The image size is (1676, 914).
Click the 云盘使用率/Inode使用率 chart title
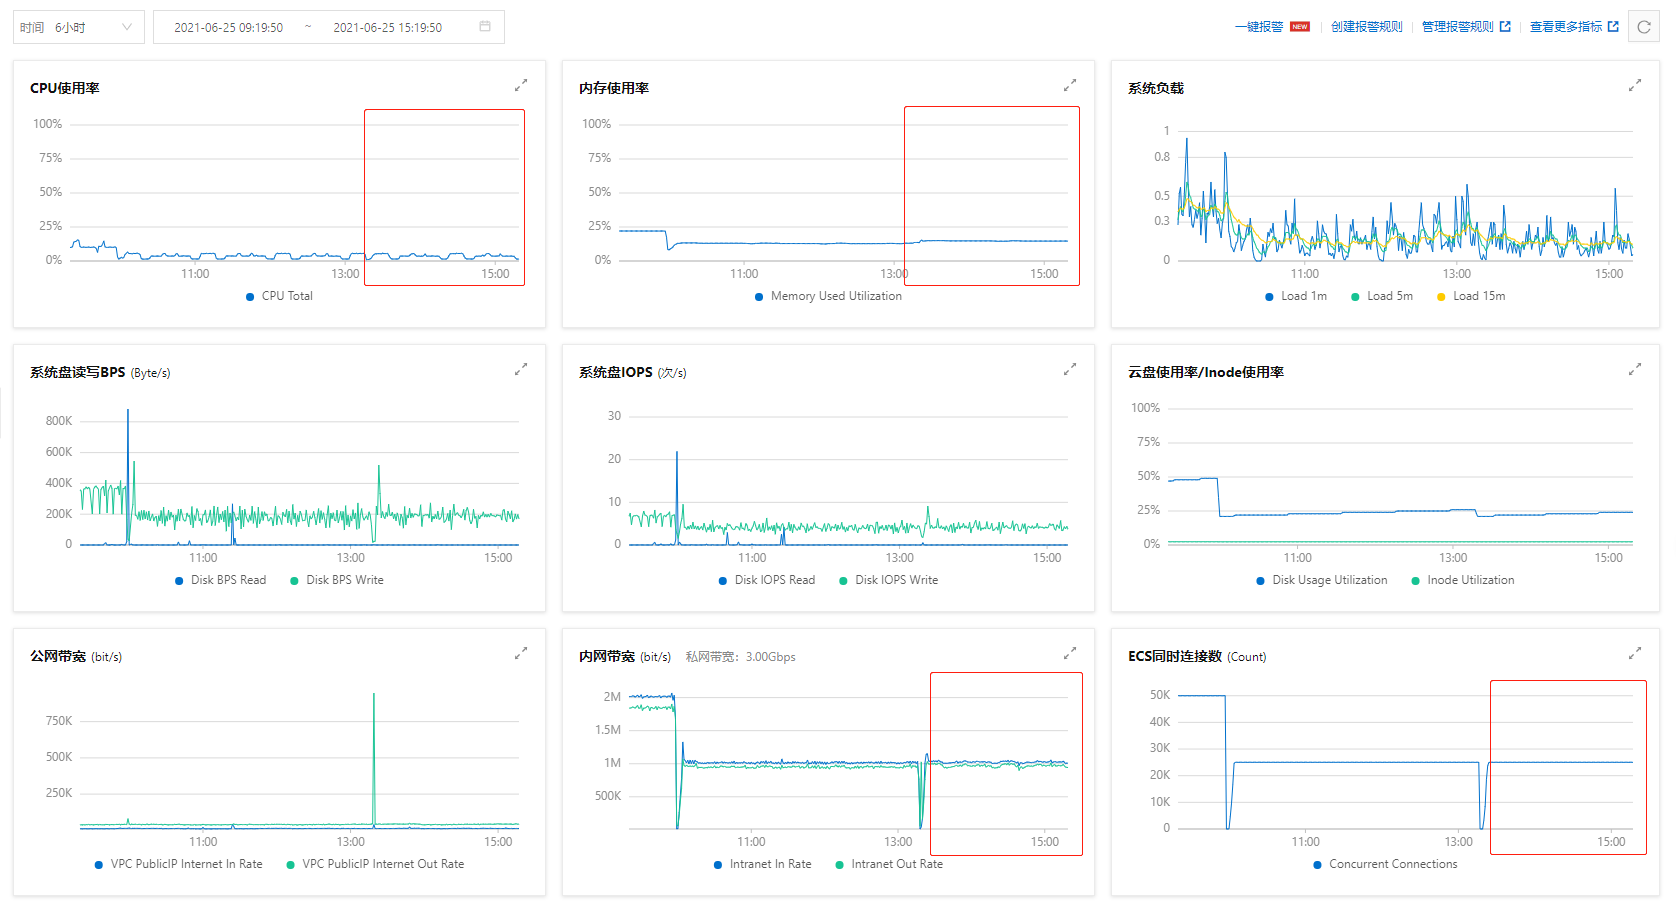[1206, 372]
